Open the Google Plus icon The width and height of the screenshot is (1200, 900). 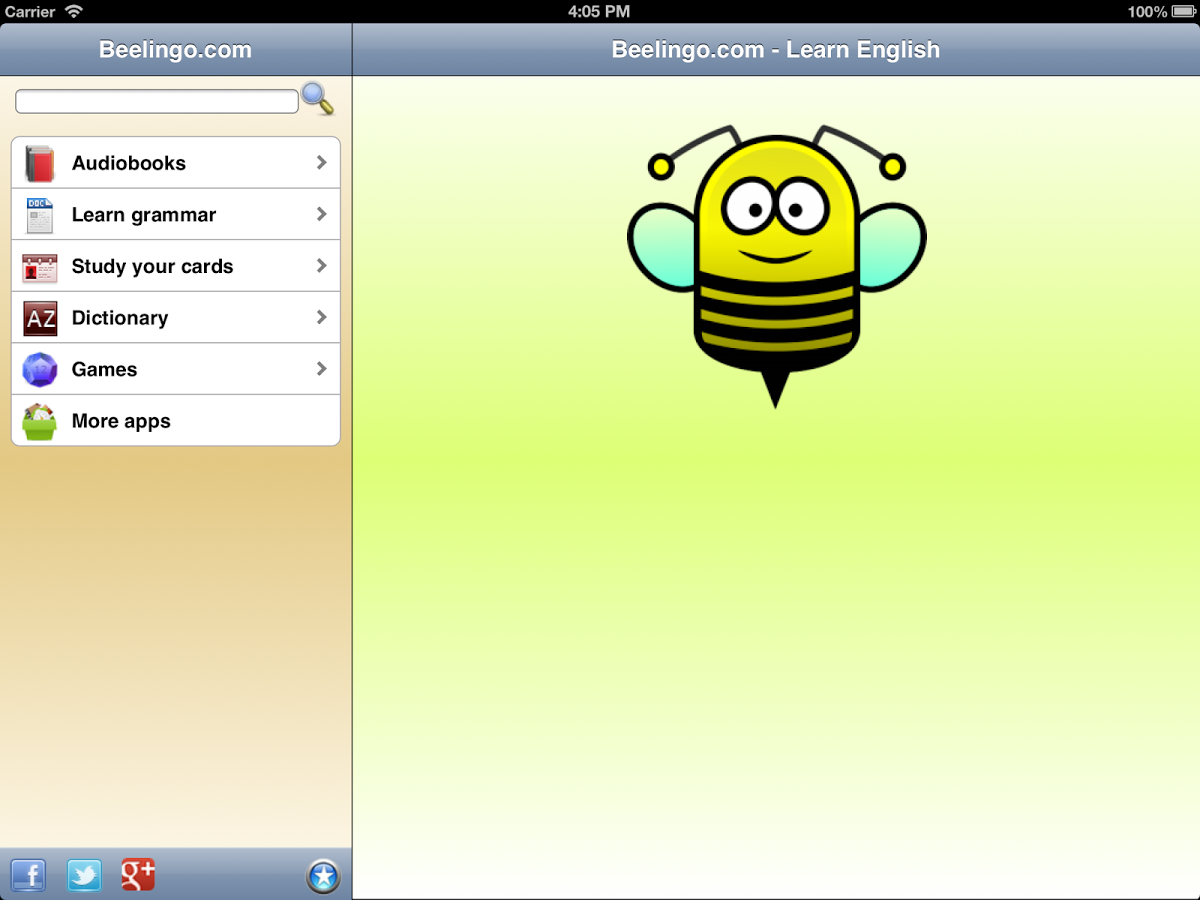pos(138,875)
